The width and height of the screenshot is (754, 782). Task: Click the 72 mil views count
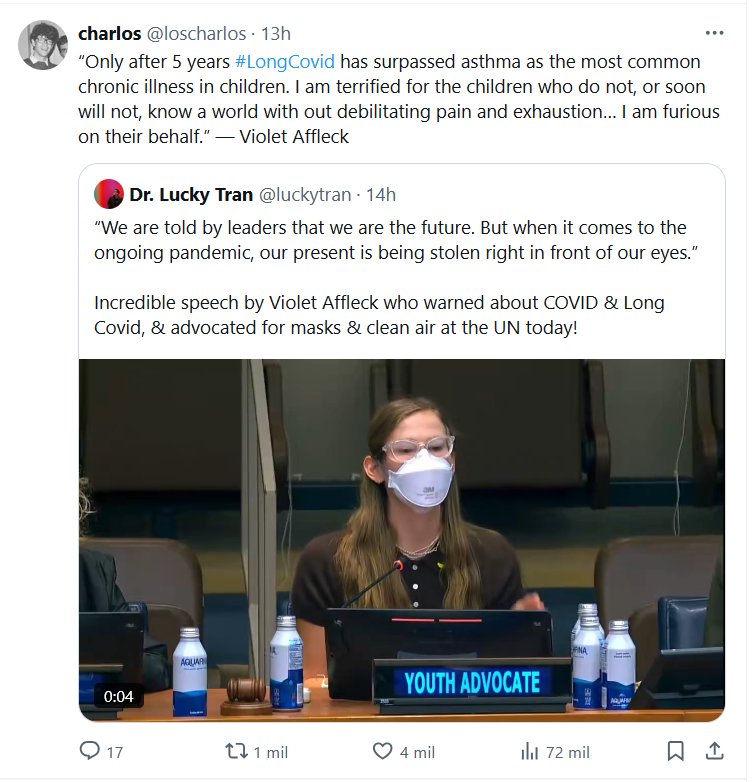tap(566, 751)
